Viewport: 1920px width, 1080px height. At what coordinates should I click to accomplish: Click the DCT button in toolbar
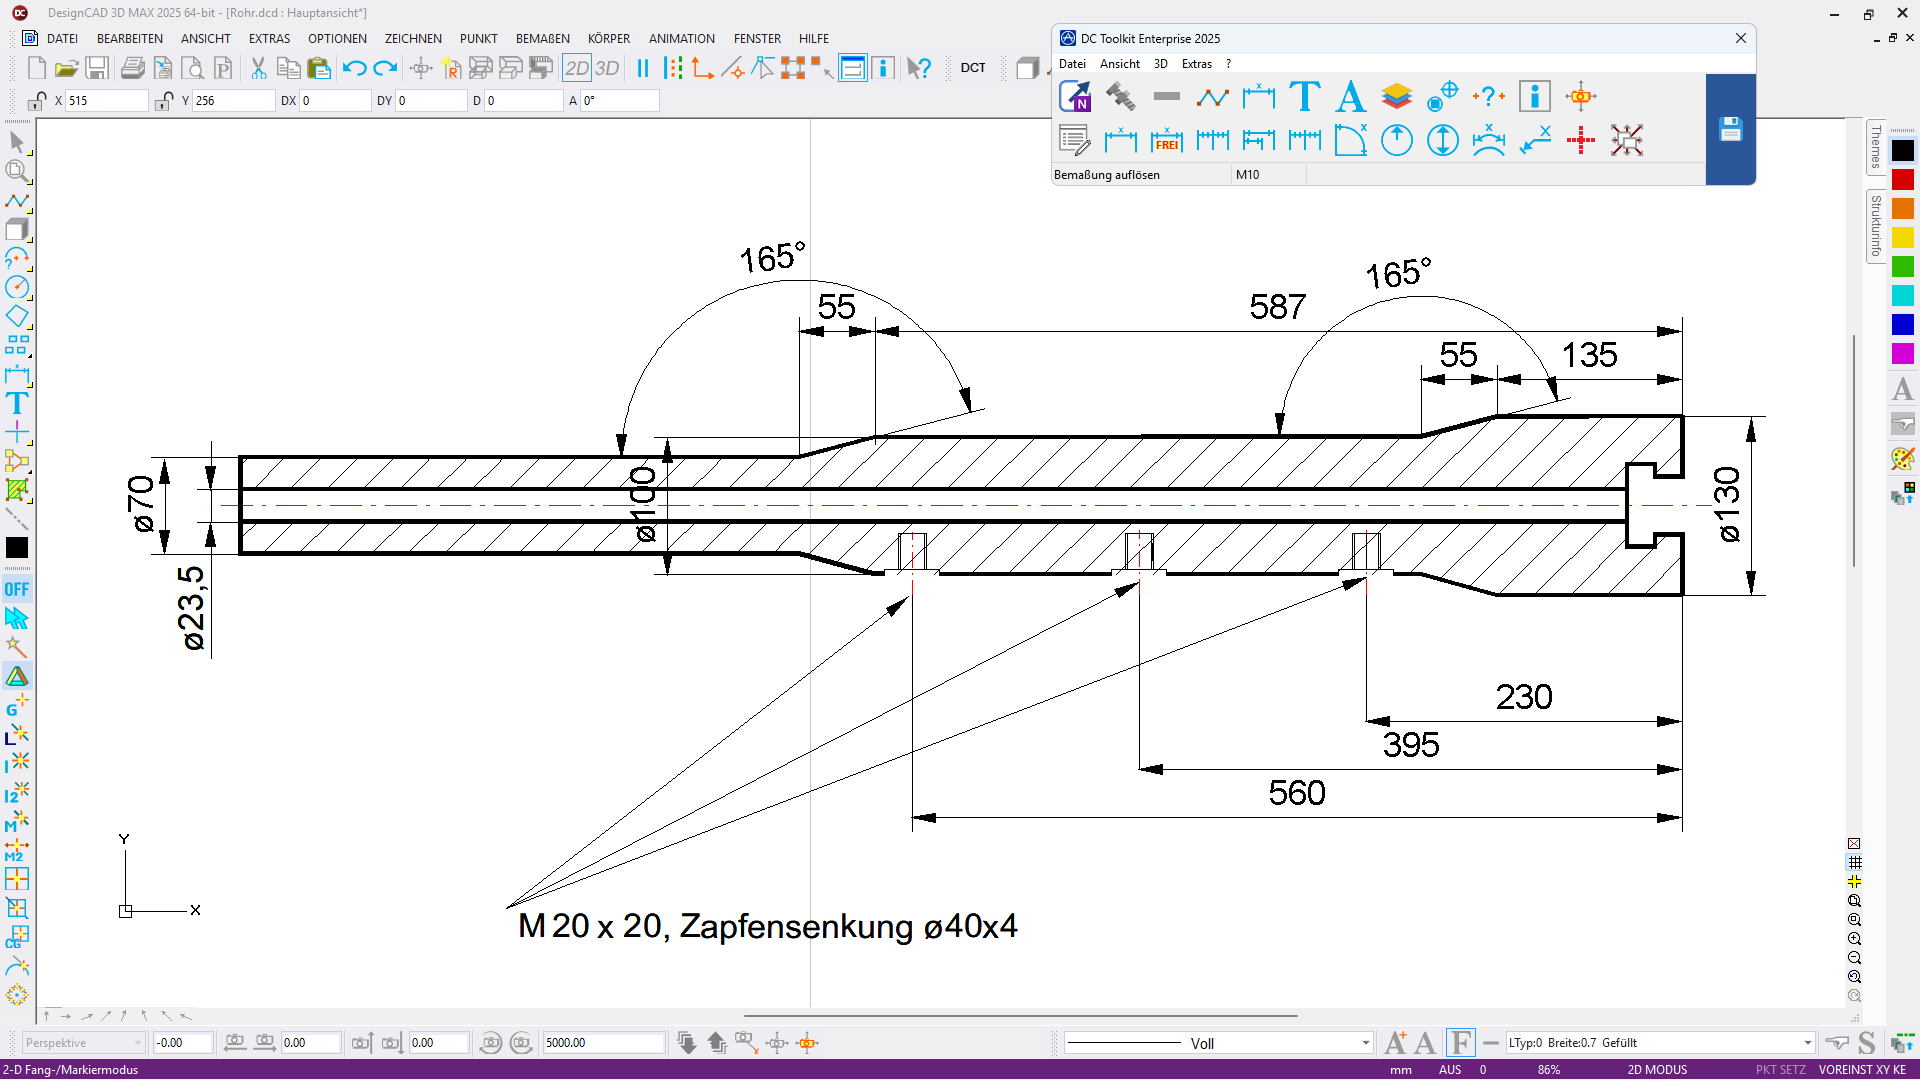coord(972,68)
